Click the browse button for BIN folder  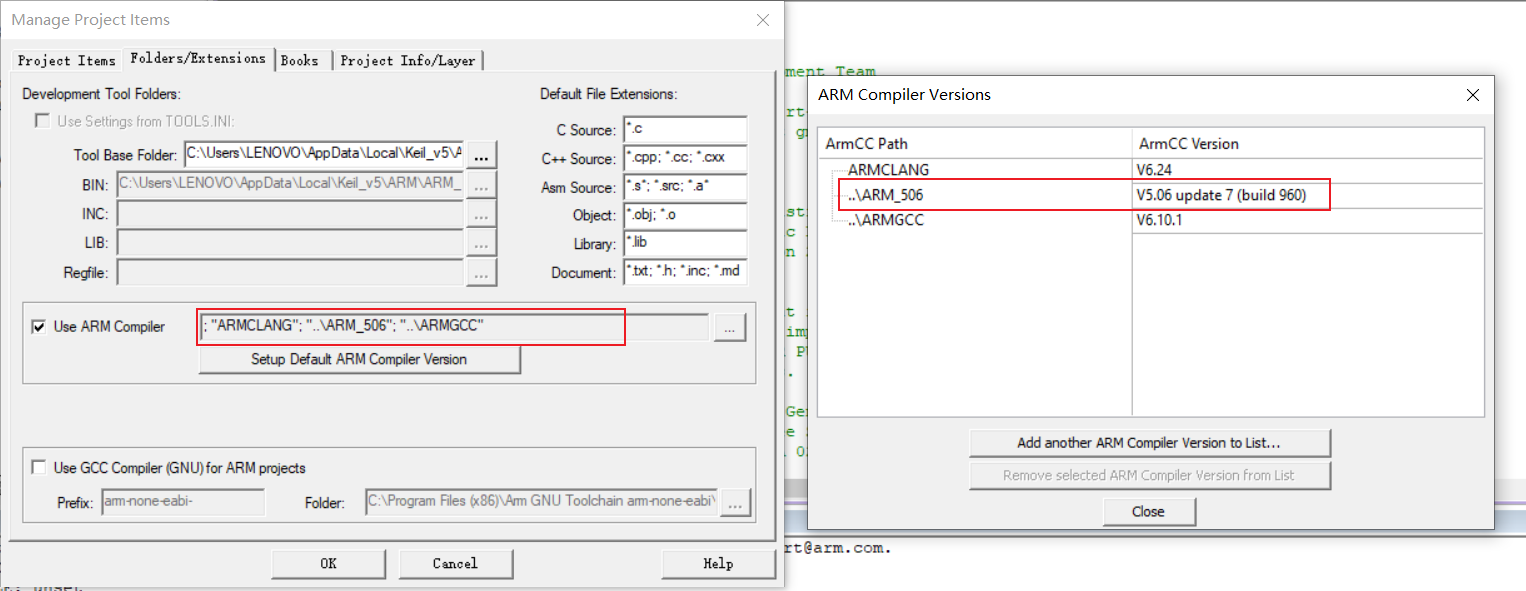click(x=482, y=184)
